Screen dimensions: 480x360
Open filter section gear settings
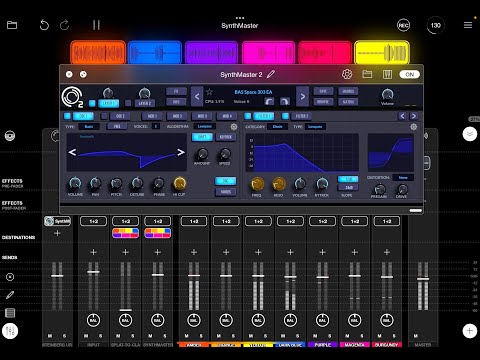[x=414, y=127]
